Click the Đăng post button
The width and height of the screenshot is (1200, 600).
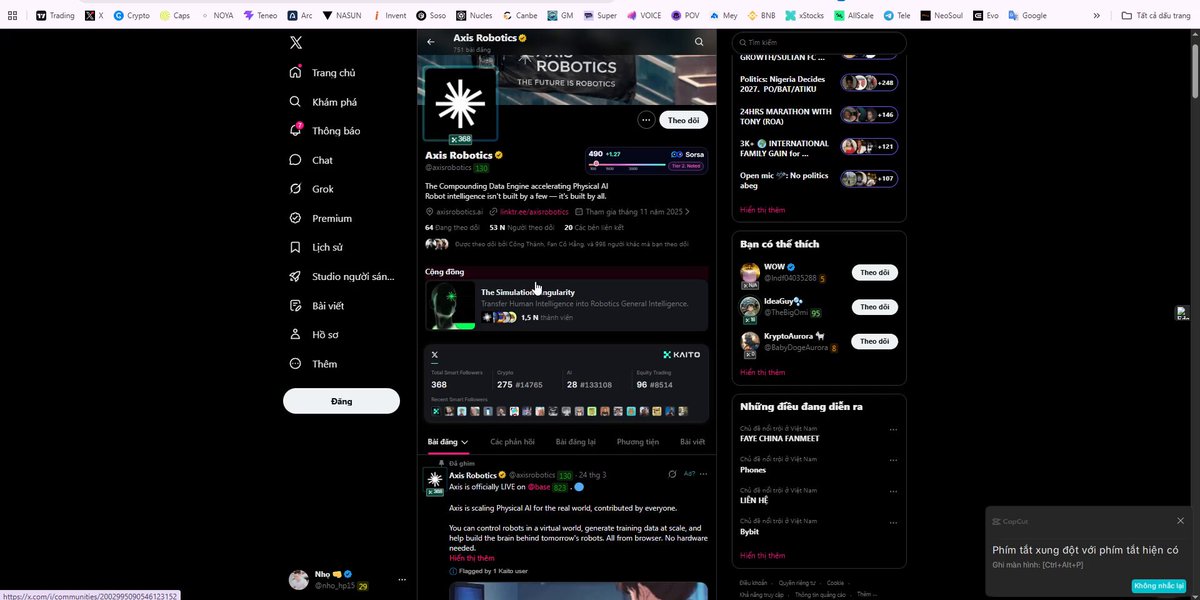click(x=341, y=401)
